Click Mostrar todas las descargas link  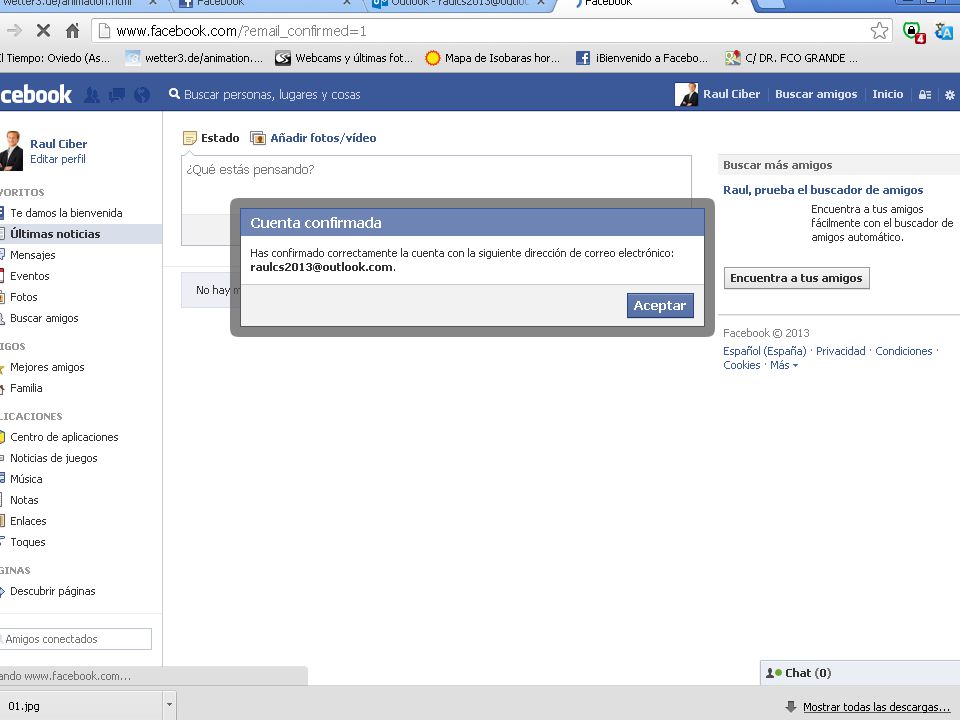pyautogui.click(x=876, y=707)
